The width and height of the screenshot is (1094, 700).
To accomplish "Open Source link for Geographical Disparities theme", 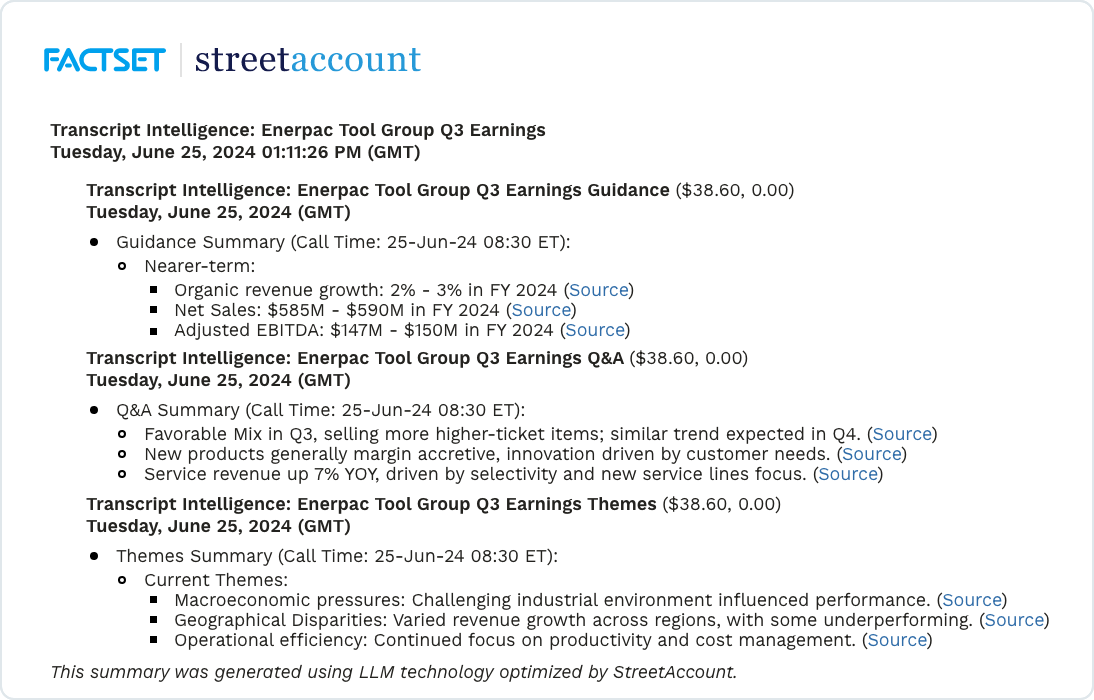I will coord(1014,620).
